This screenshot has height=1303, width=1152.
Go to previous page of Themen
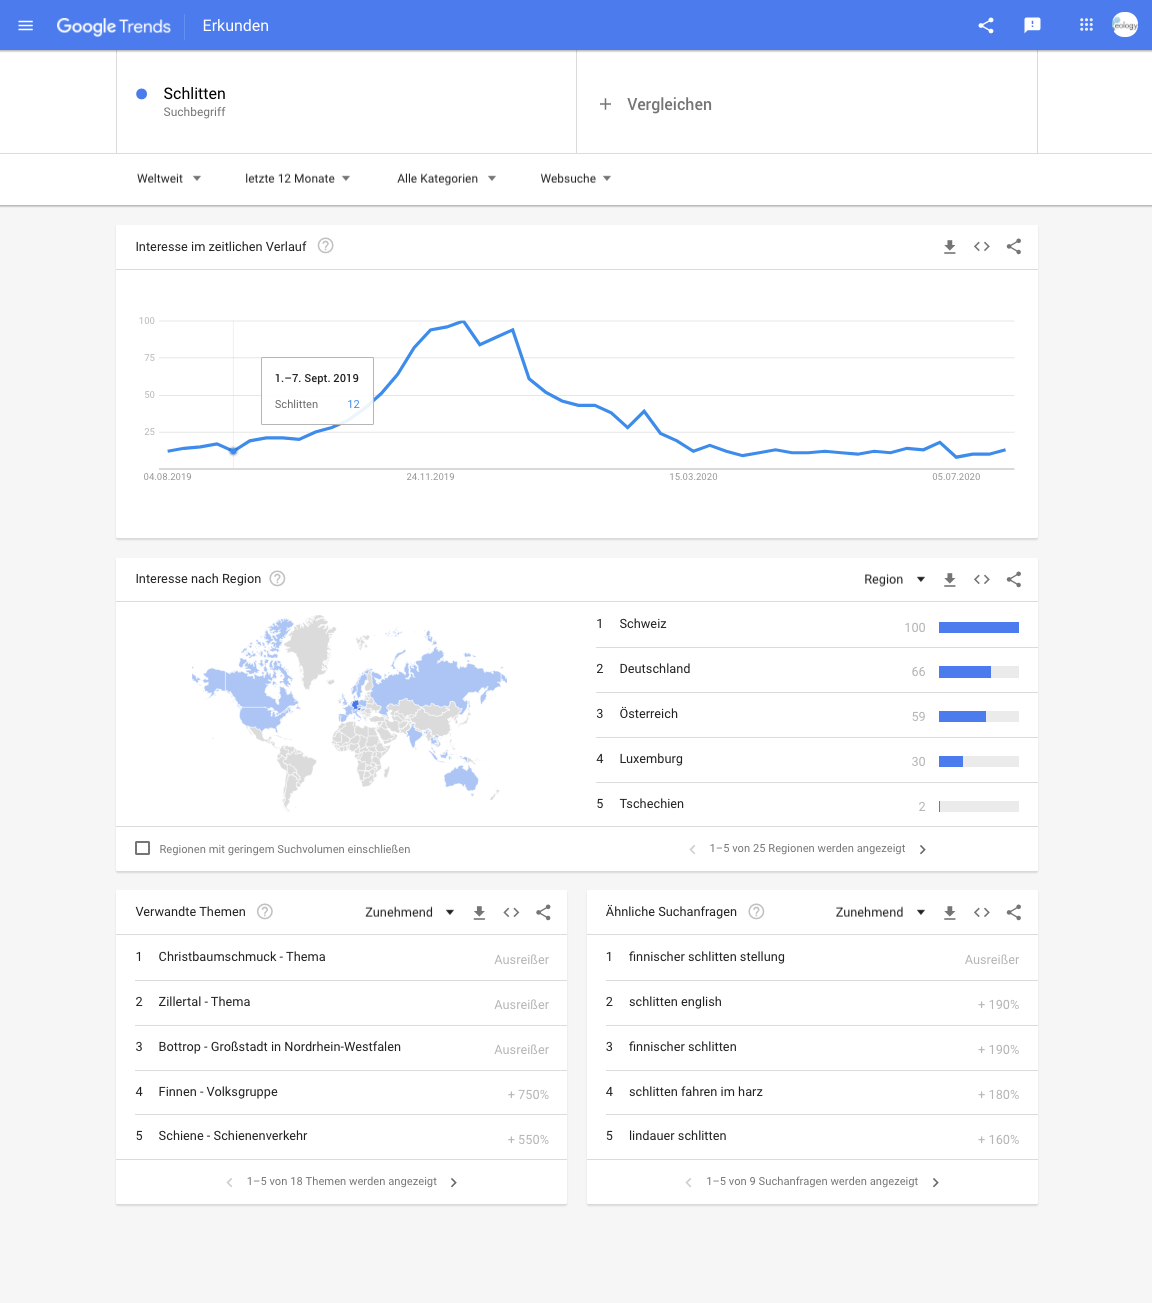229,1182
